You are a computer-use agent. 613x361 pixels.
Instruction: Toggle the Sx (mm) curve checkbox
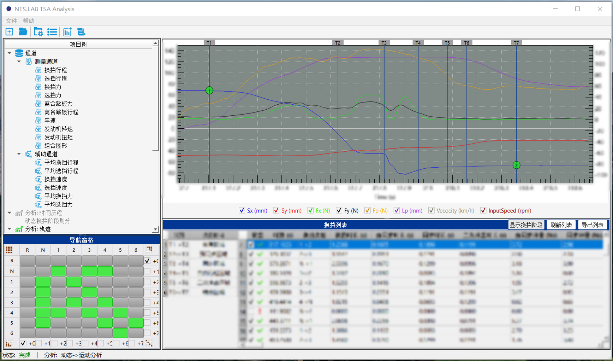tap(242, 210)
